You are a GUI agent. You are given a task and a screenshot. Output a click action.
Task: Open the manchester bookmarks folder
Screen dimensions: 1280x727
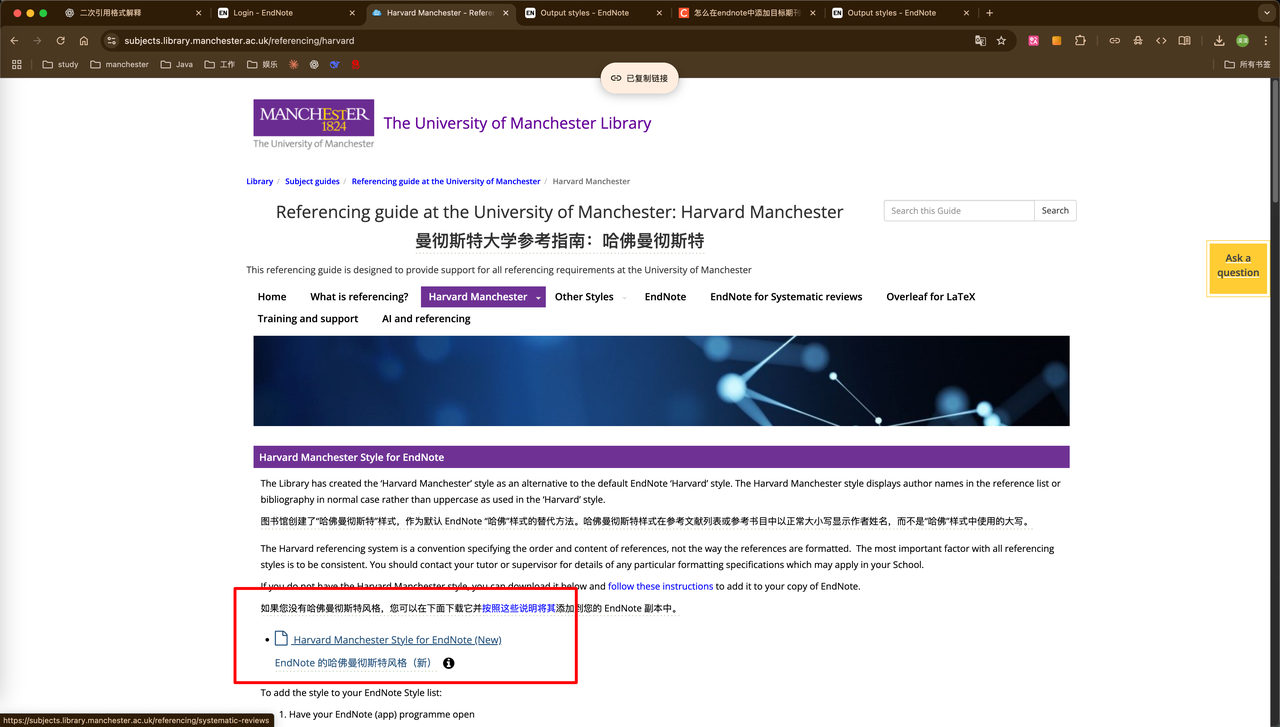(119, 64)
